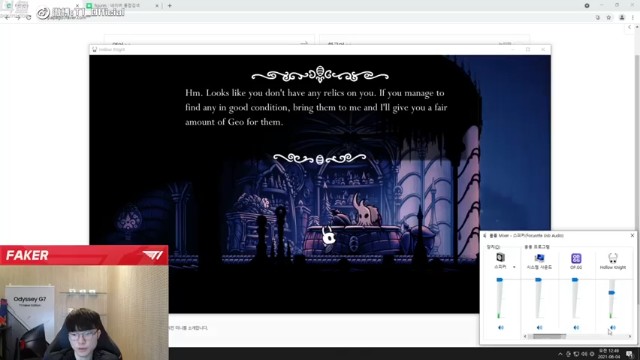Click the Volume Mixer scroll left arrow
640x360 pixels.
(525, 336)
